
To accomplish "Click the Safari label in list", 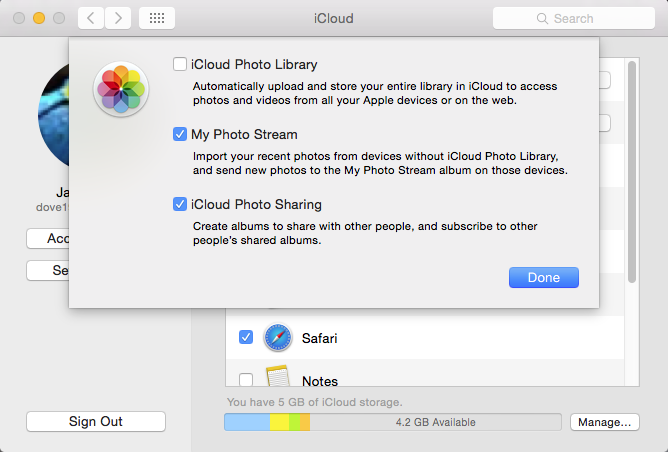I will [x=320, y=338].
